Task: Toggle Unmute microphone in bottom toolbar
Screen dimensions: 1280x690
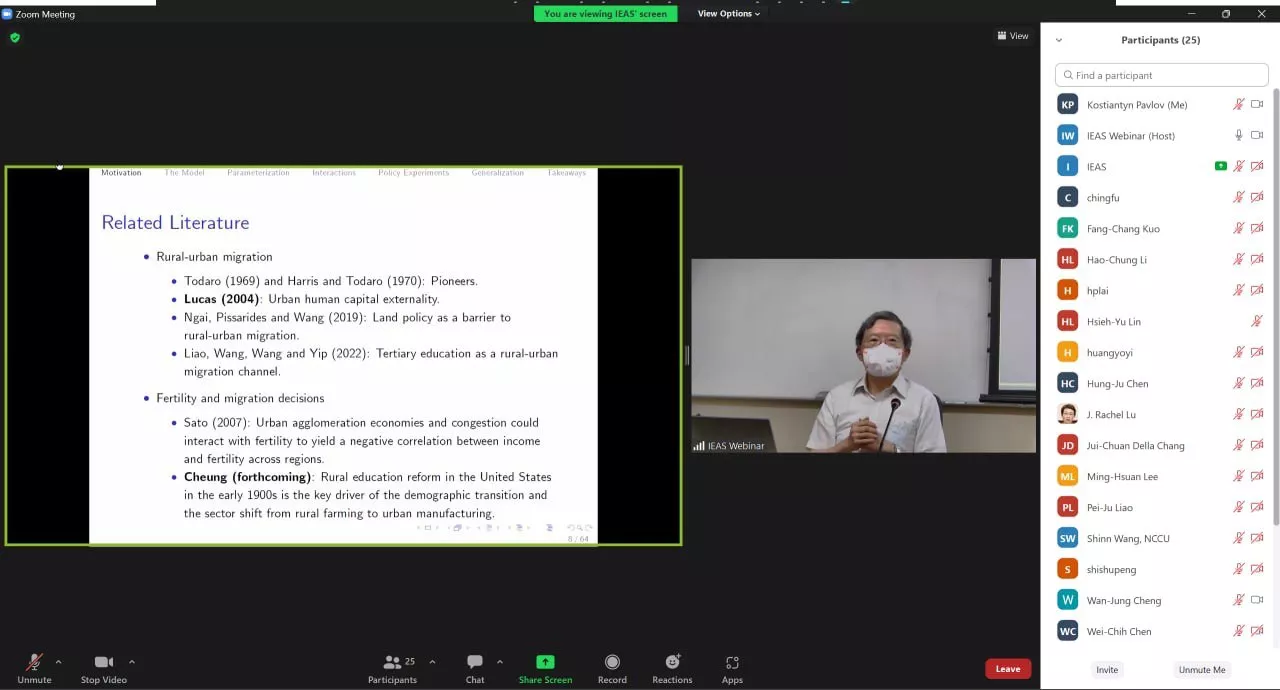Action: tap(34, 662)
